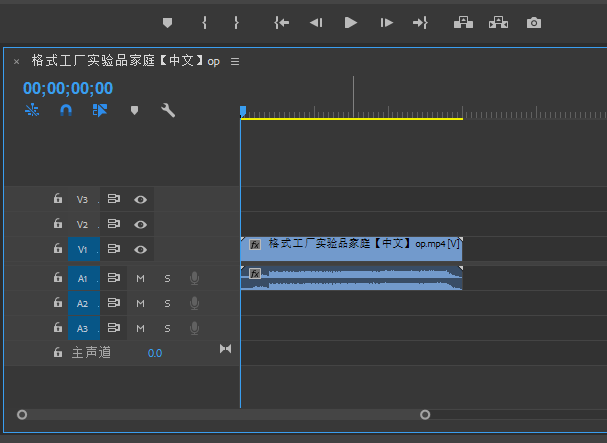This screenshot has width=607, height=443.
Task: Click Play in the transport controls
Action: click(351, 22)
